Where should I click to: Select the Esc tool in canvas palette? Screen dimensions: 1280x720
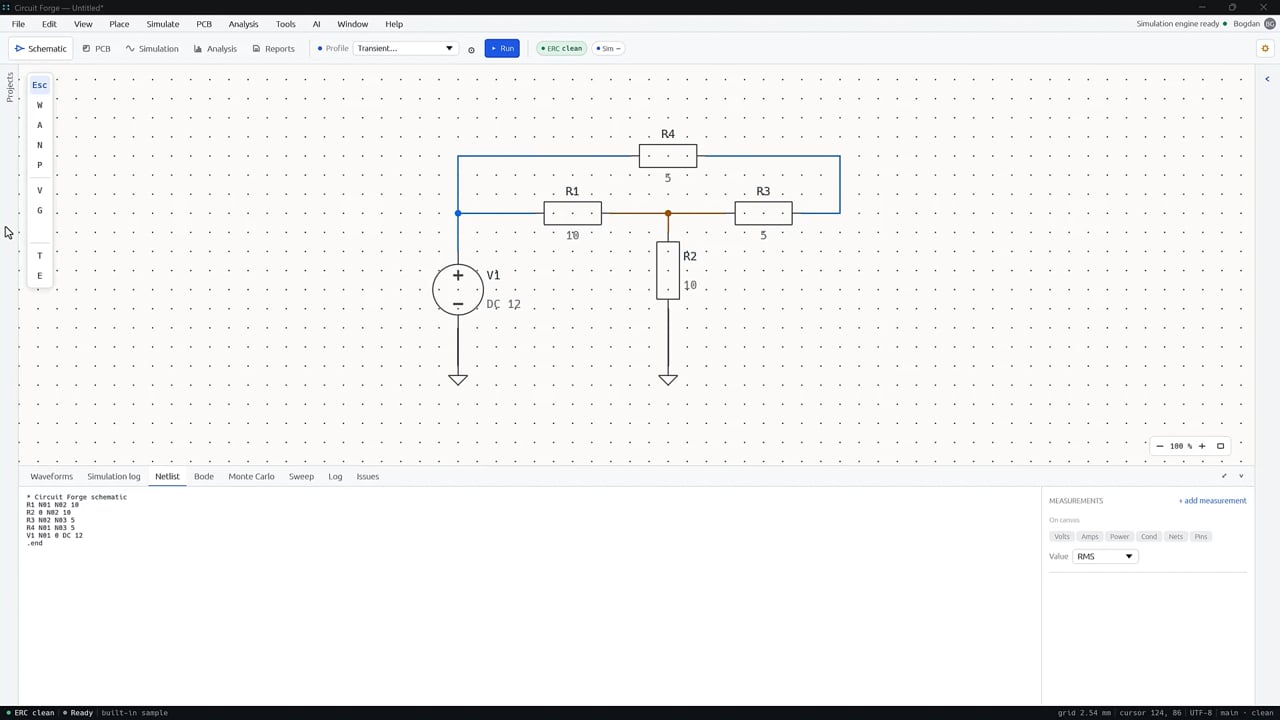pyautogui.click(x=39, y=85)
